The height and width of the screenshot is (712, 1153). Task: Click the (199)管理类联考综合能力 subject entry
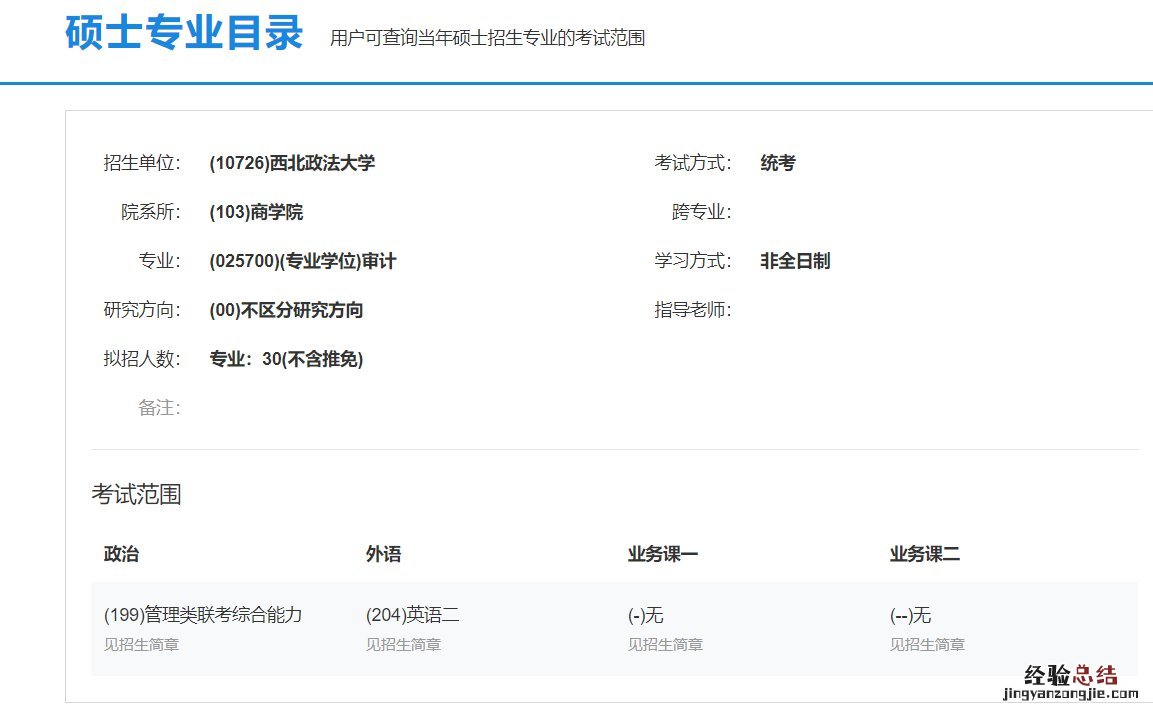point(203,615)
